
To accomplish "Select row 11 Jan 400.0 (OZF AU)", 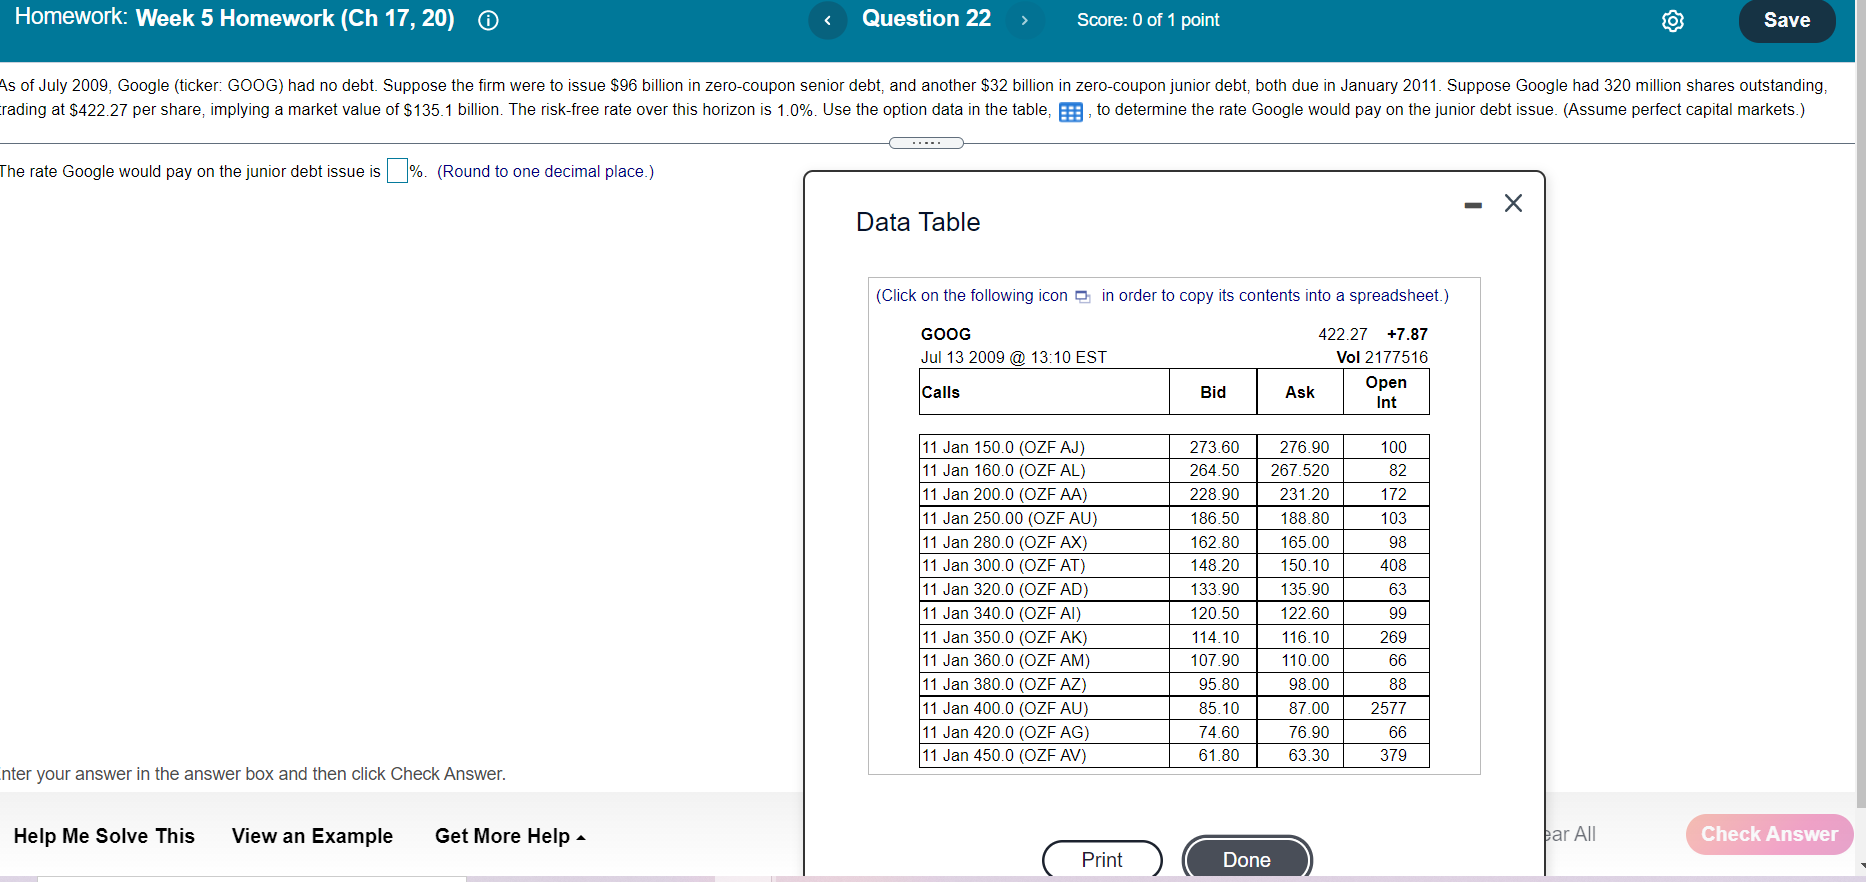I will coord(1174,708).
